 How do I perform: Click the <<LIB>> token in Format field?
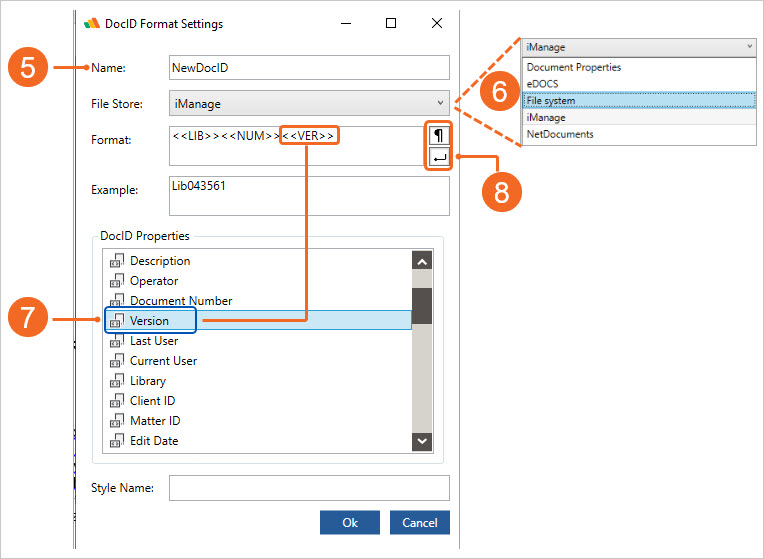(x=196, y=135)
